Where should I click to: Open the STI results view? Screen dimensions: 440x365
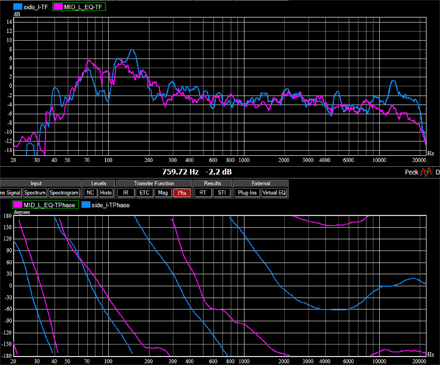(x=222, y=193)
